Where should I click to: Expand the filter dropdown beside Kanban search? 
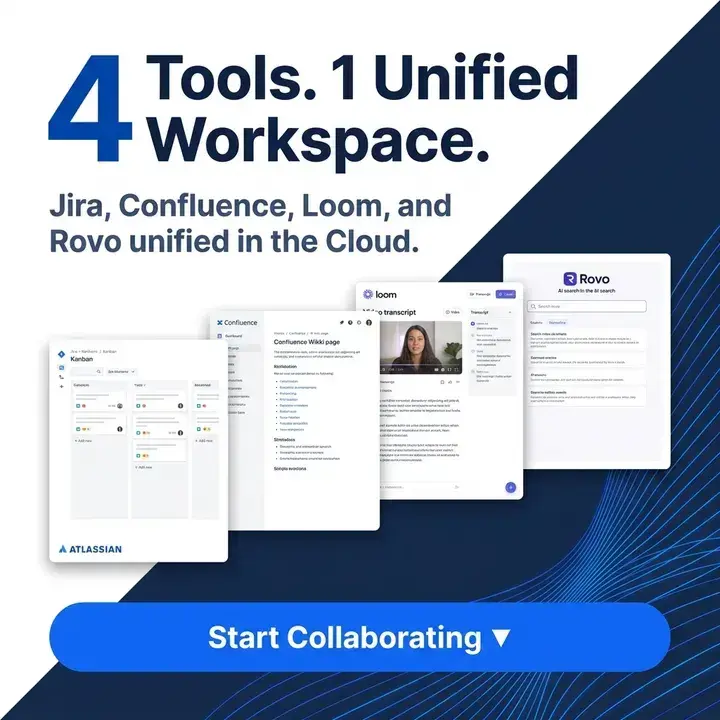click(121, 371)
